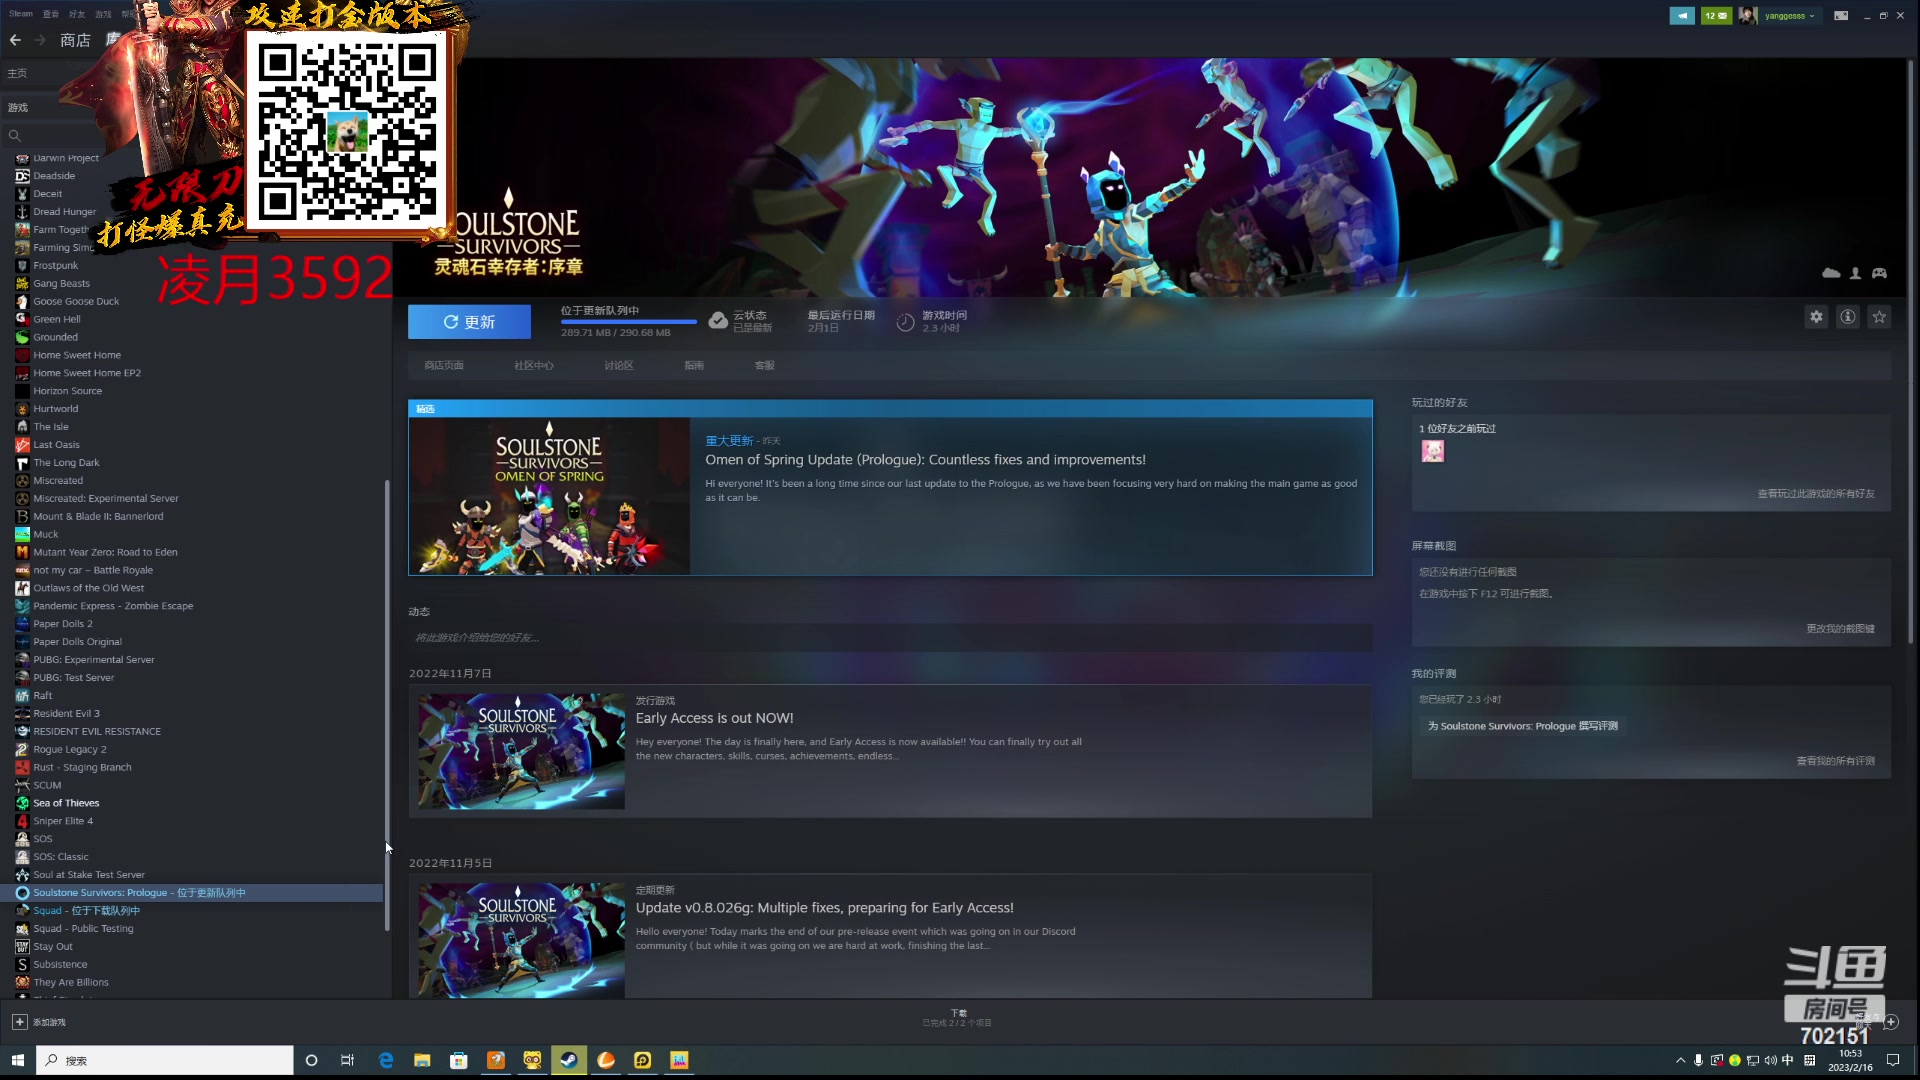Write a review for Soulstone Survivors: Prologue
Screen dimensions: 1920x1080
click(1522, 726)
